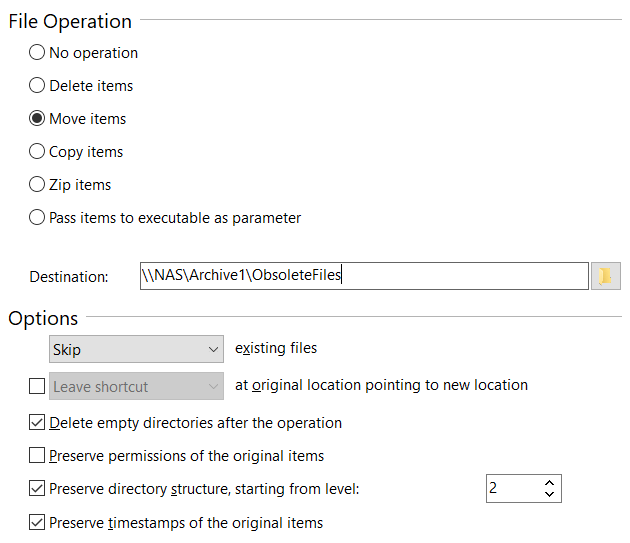Increase the directory level with up arrow
The height and width of the screenshot is (543, 630).
[548, 483]
